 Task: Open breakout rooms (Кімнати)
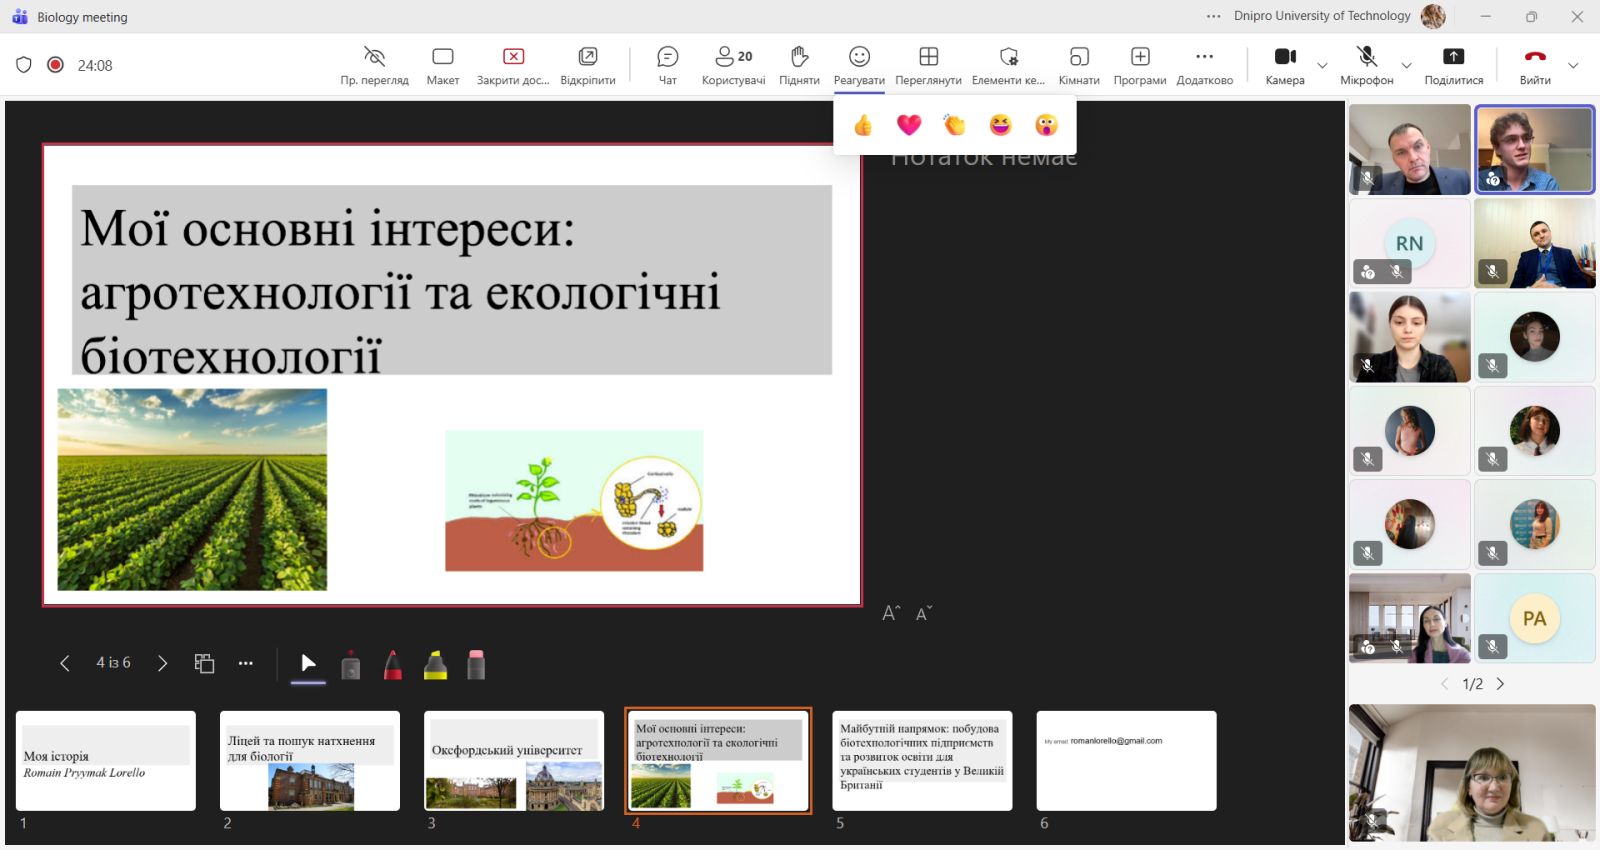coord(1078,65)
